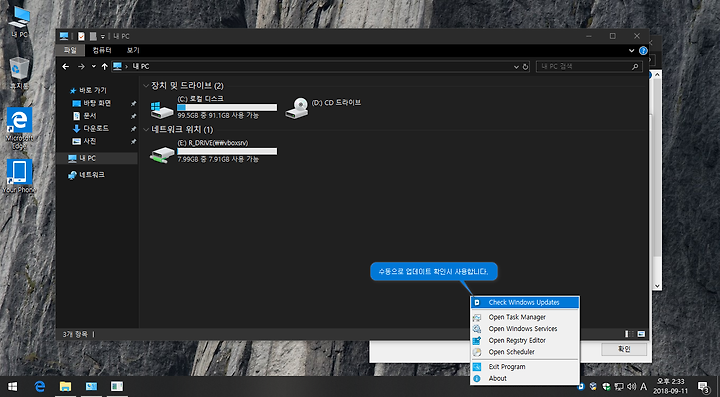Click scrollbar down arrow in background window
This screenshot has width=720, height=397.
point(657,285)
